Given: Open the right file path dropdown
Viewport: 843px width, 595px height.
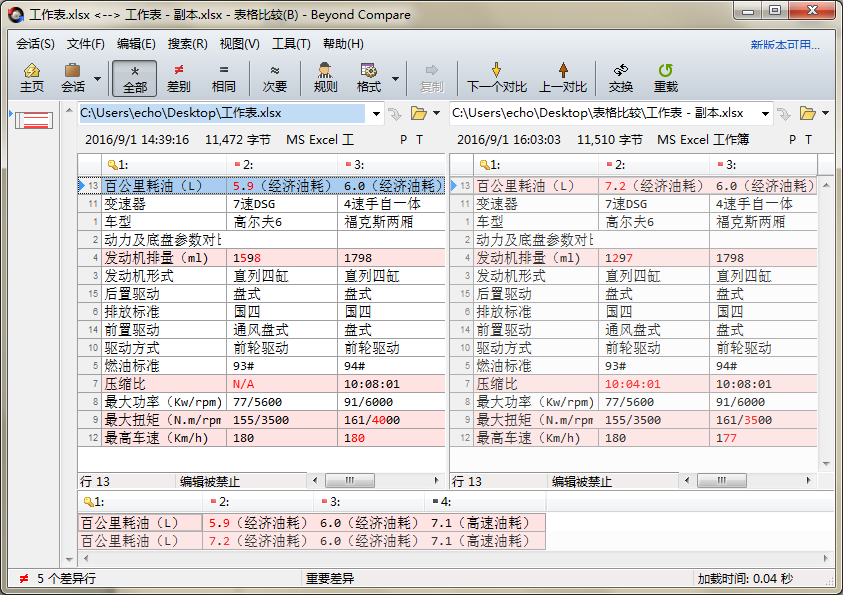Looking at the screenshot, I should pyautogui.click(x=766, y=114).
